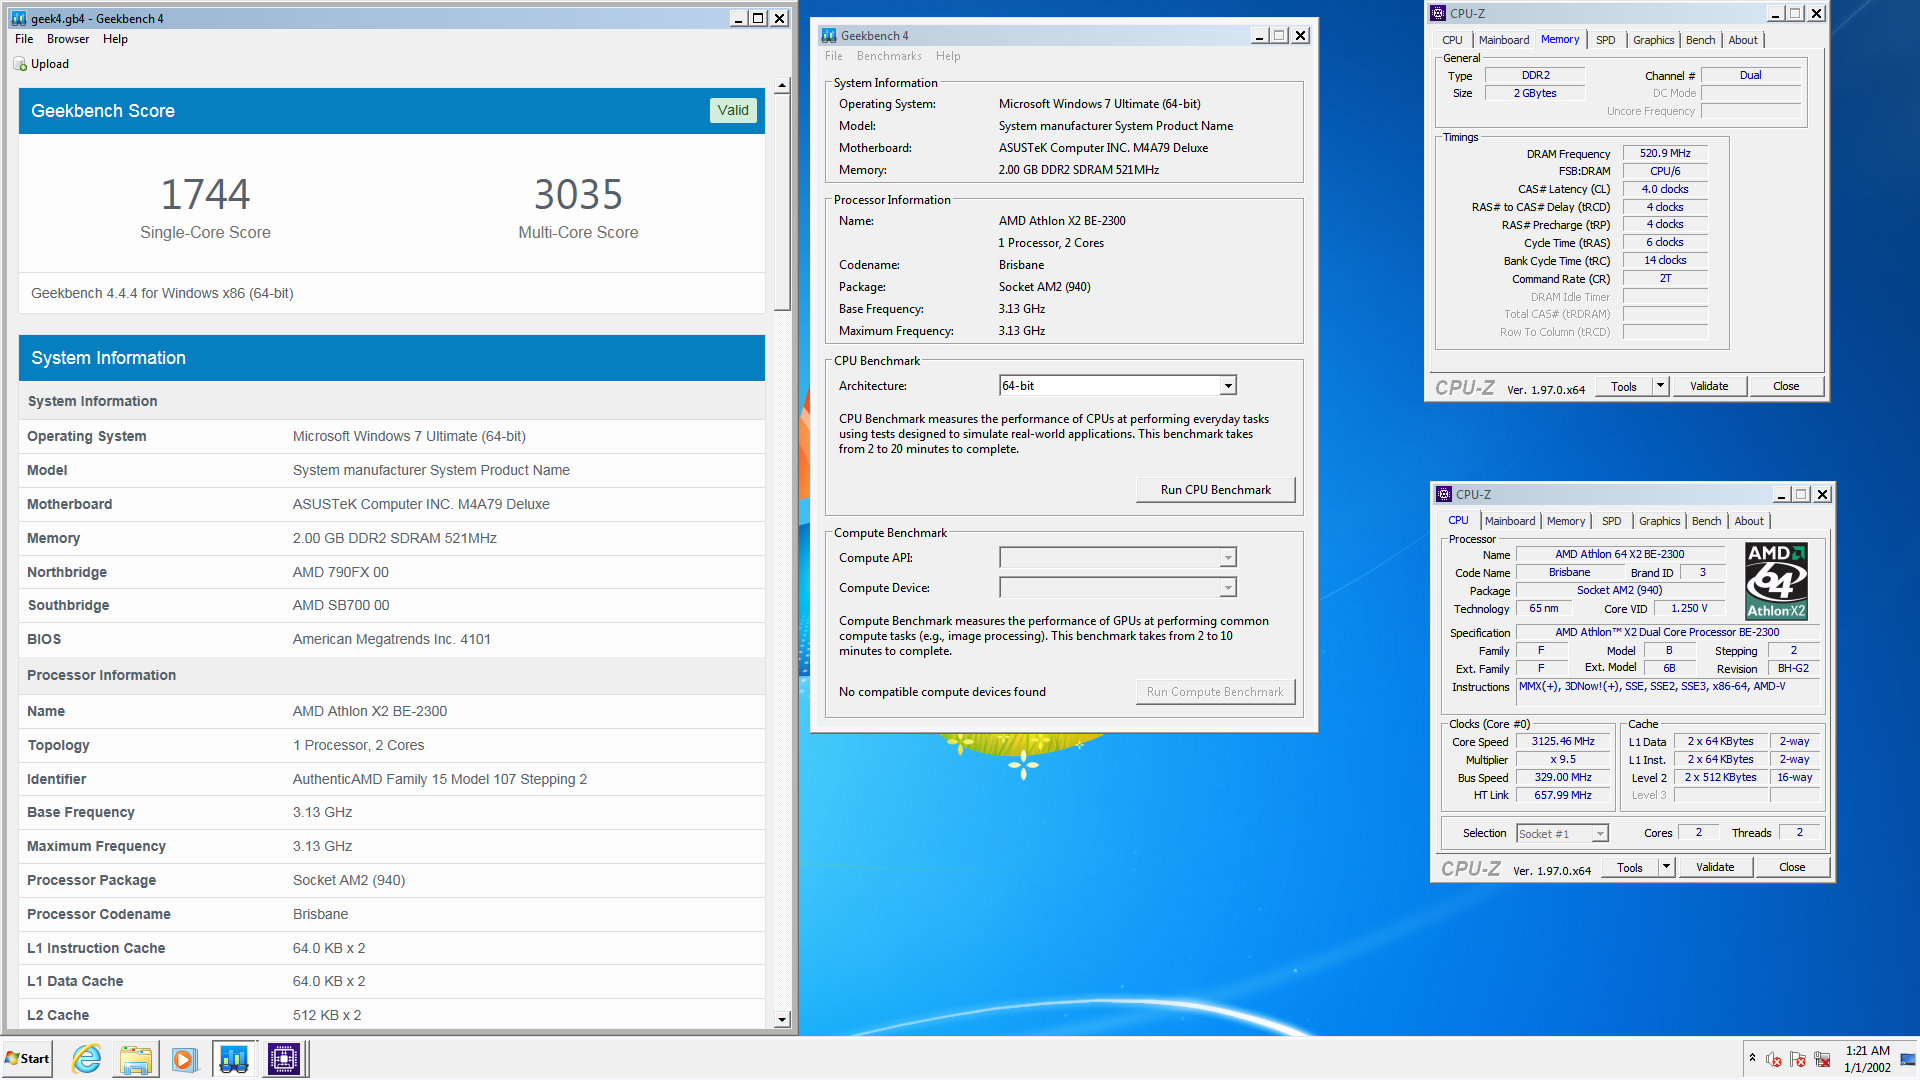Open Windows Media Player from the taskbar
Image resolution: width=1920 pixels, height=1080 pixels.
click(x=185, y=1059)
